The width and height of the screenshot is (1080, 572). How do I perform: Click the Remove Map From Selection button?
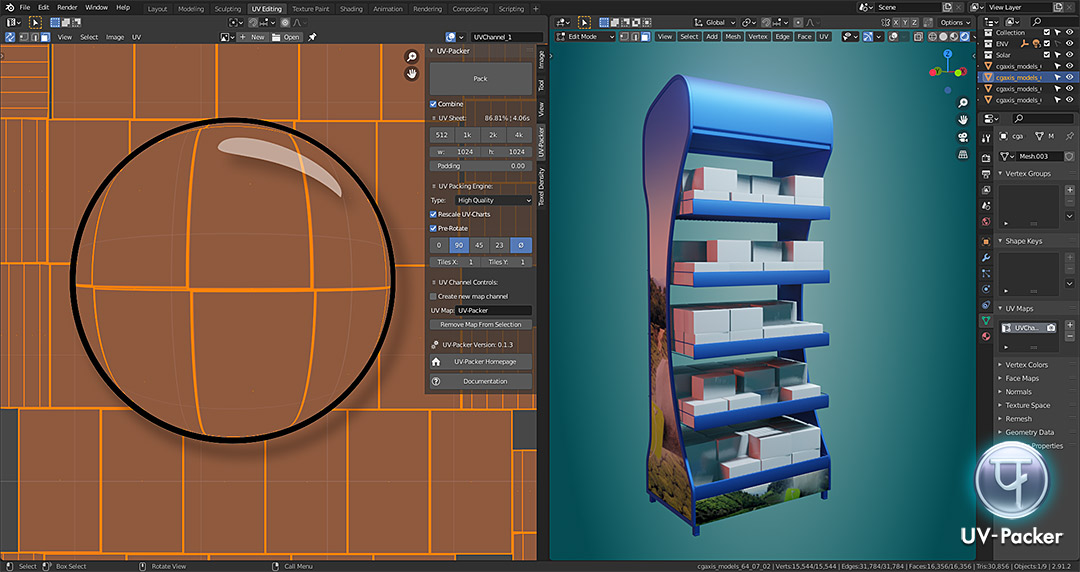pos(481,325)
